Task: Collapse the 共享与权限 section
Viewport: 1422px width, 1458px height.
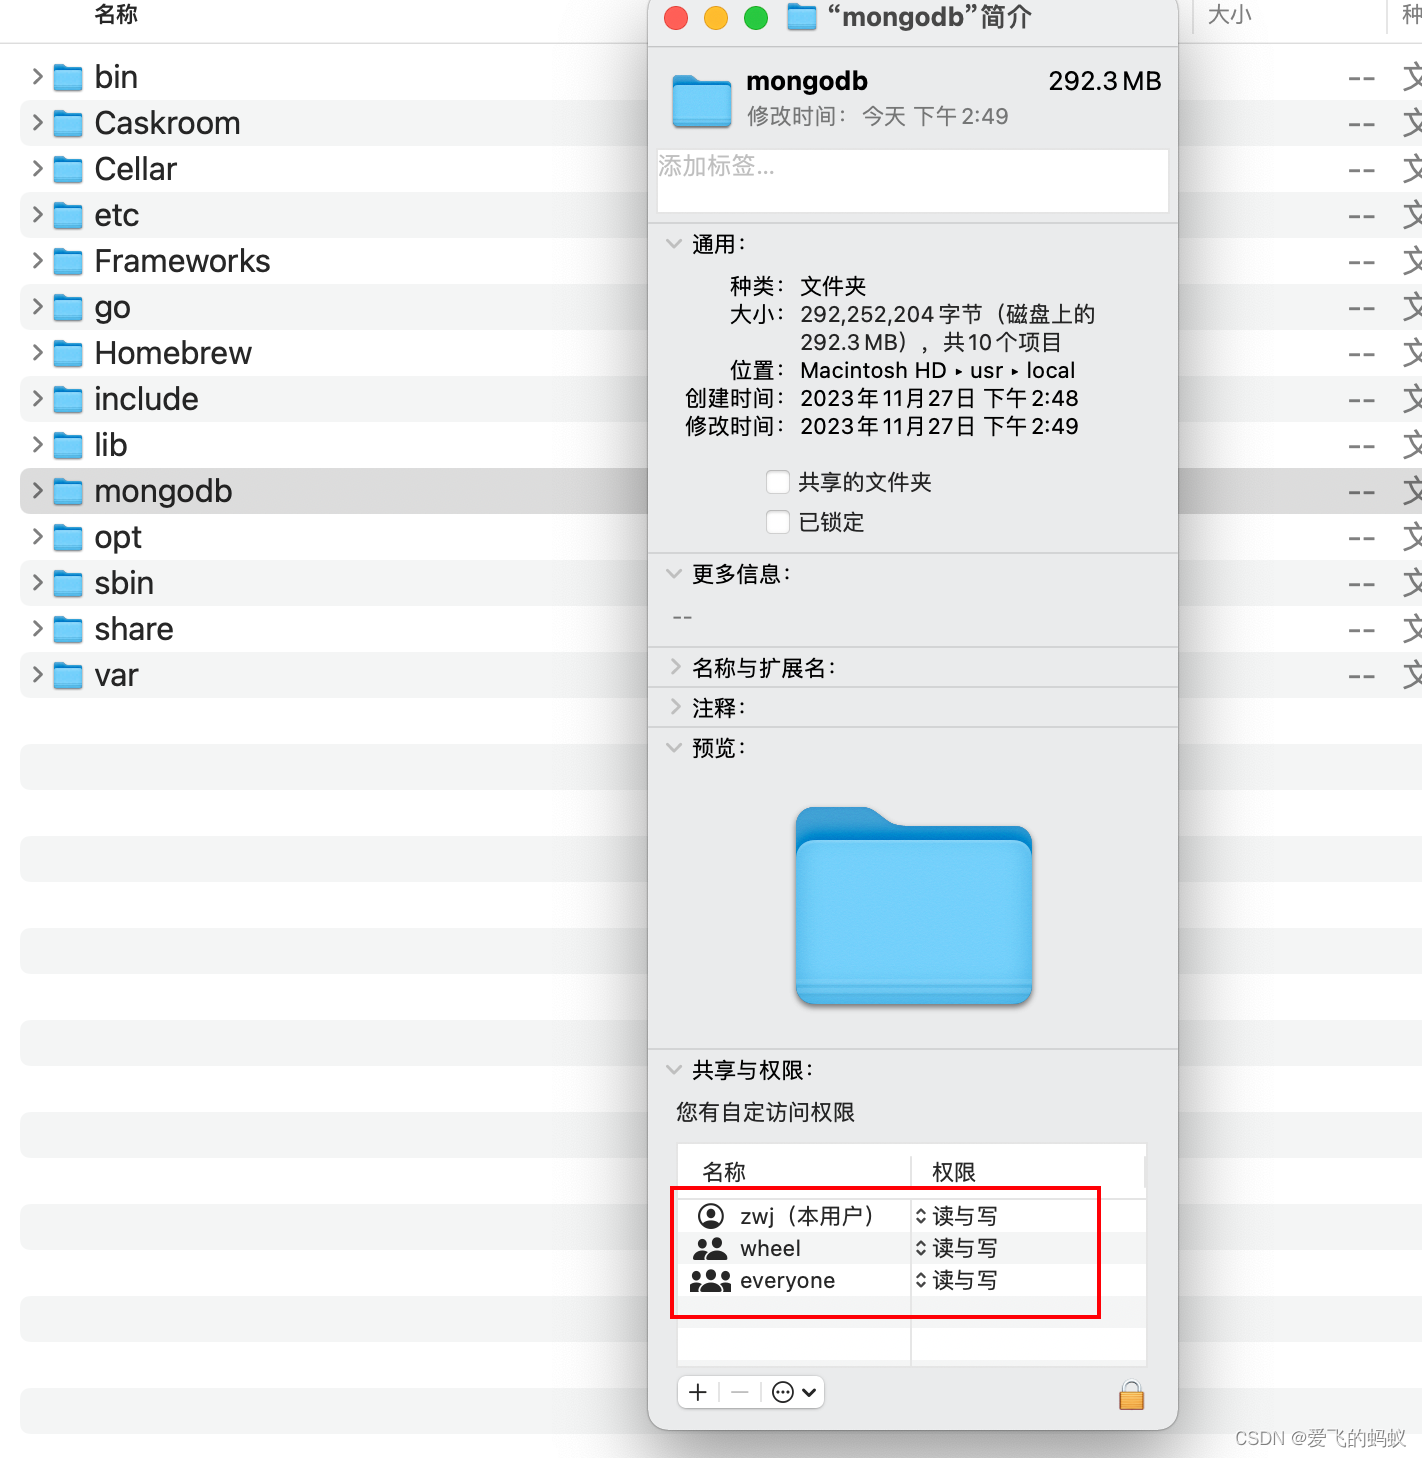Action: coord(674,1069)
